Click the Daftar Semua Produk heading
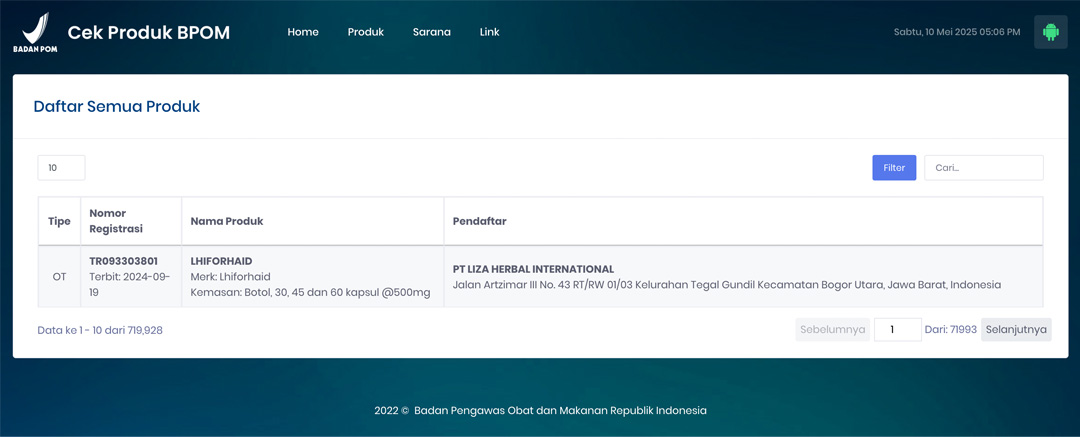The height and width of the screenshot is (437, 1080). click(117, 107)
